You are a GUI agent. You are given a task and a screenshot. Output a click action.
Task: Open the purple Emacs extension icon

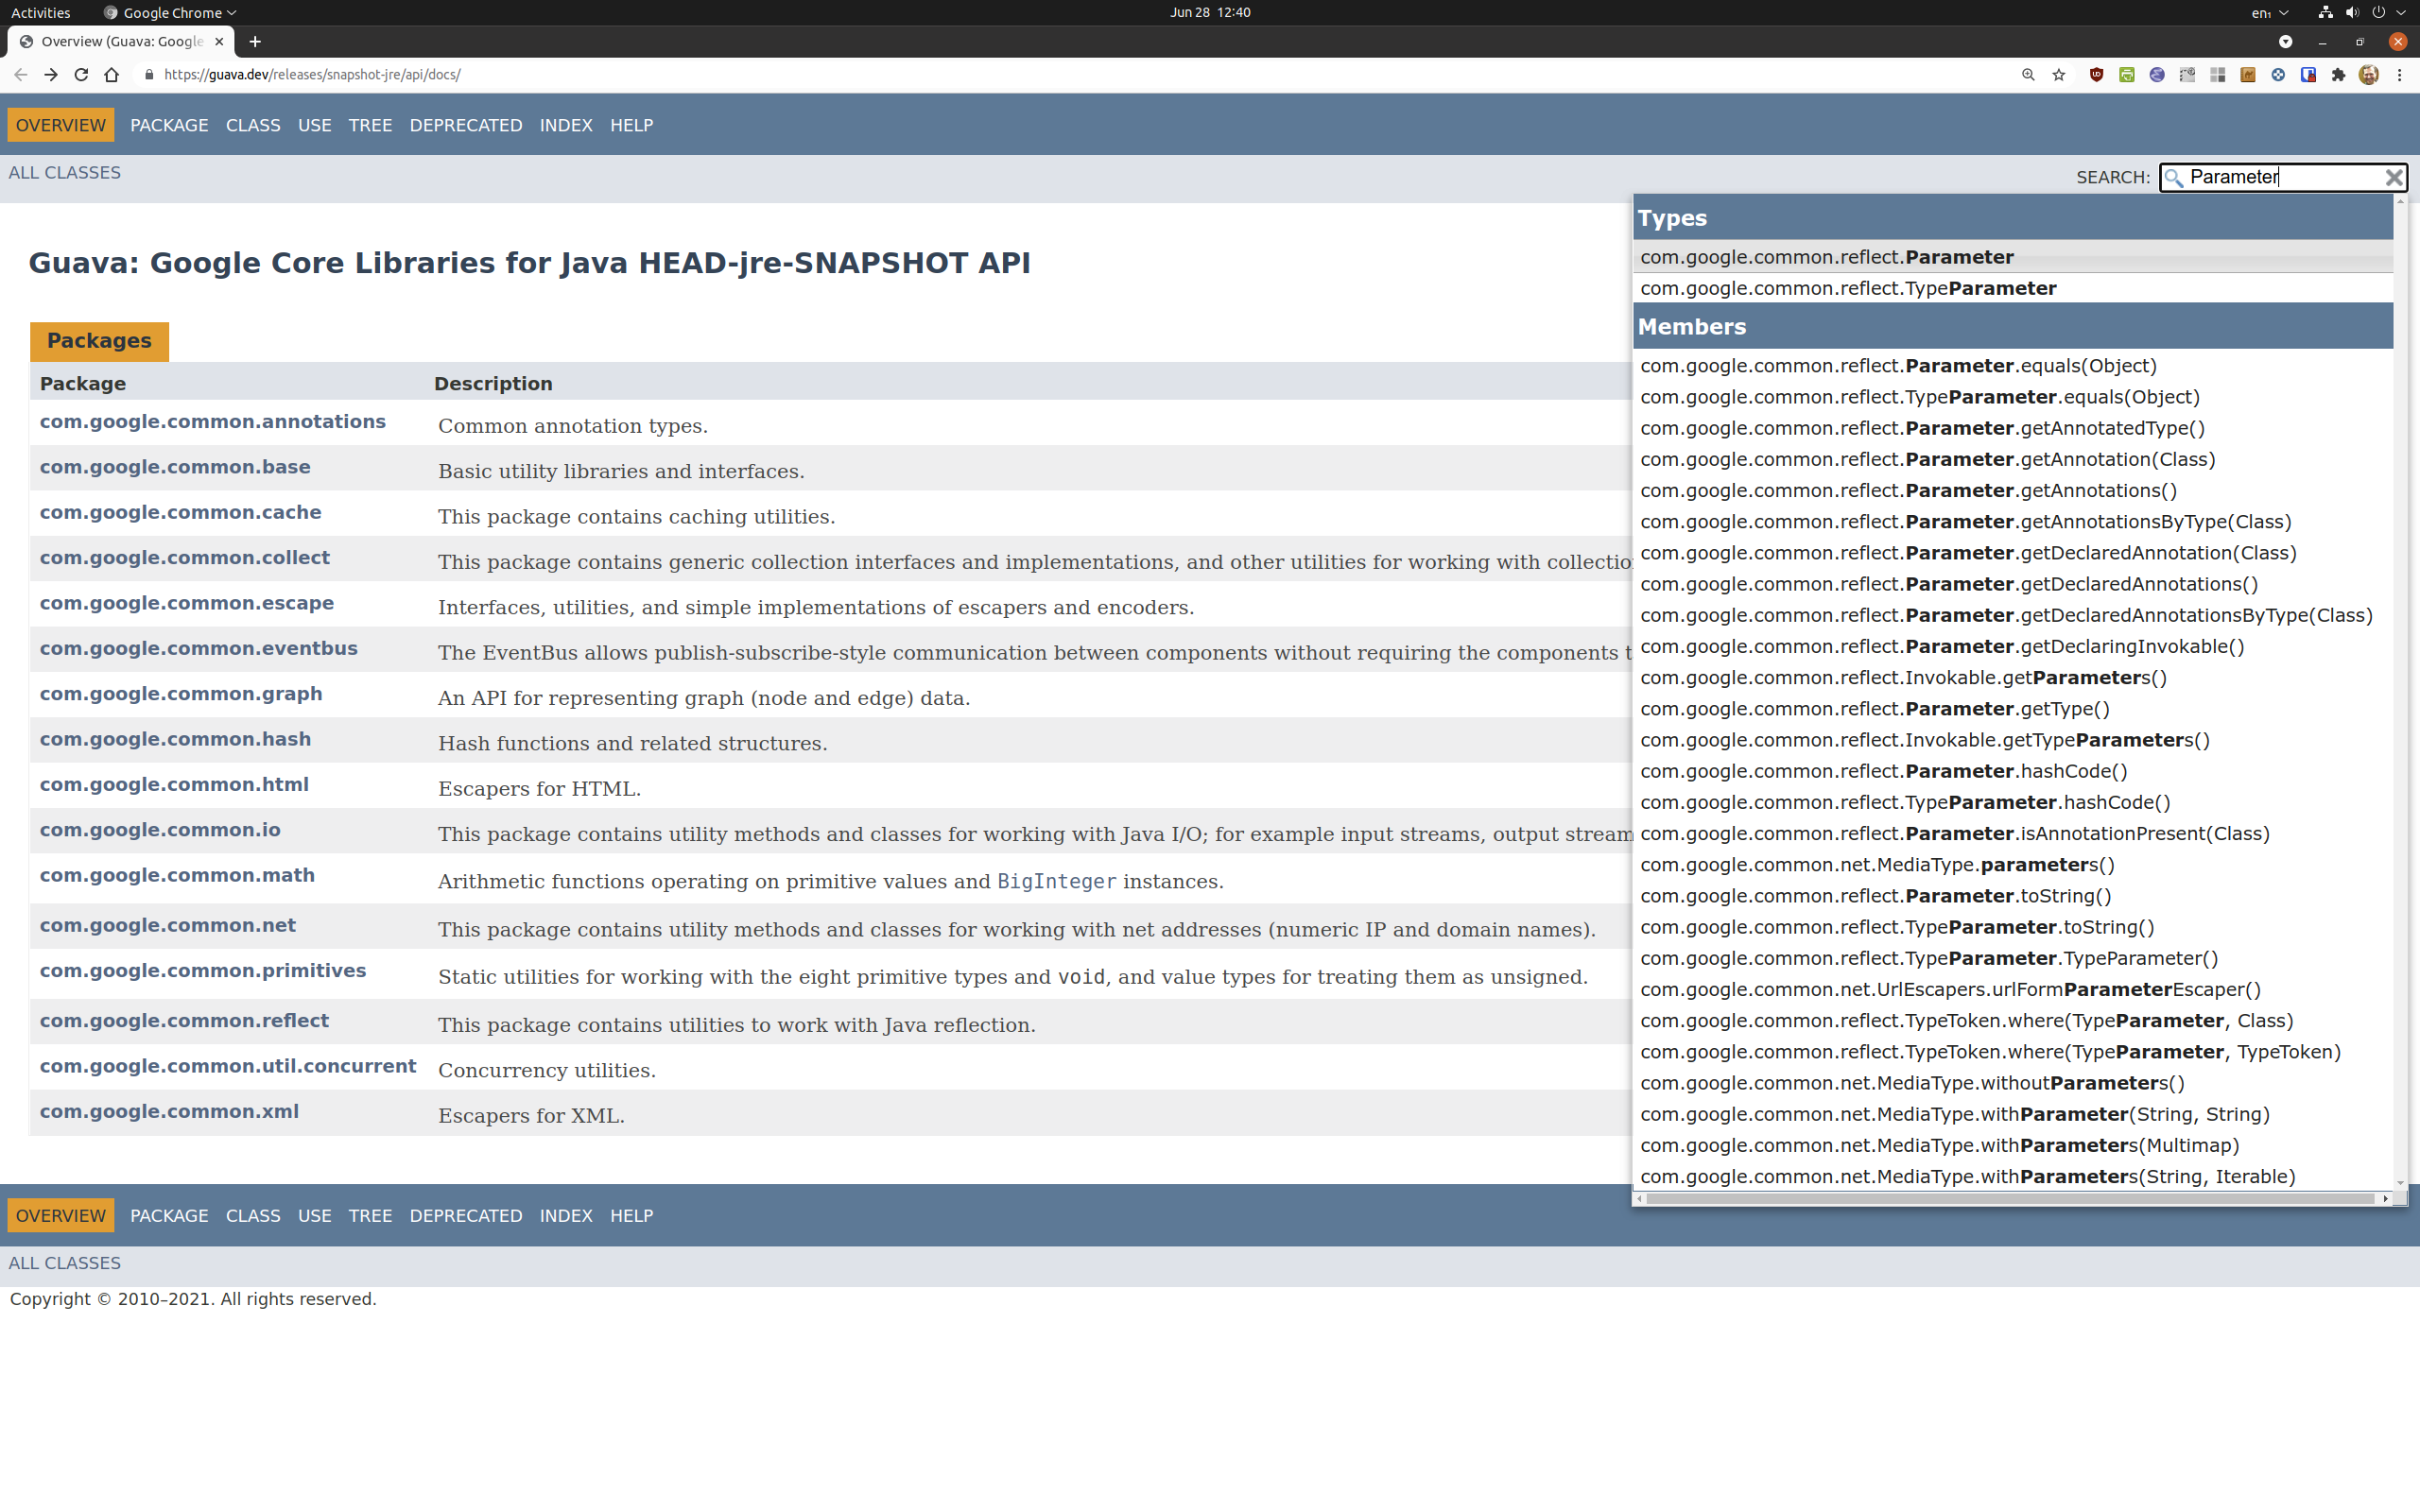click(2158, 74)
